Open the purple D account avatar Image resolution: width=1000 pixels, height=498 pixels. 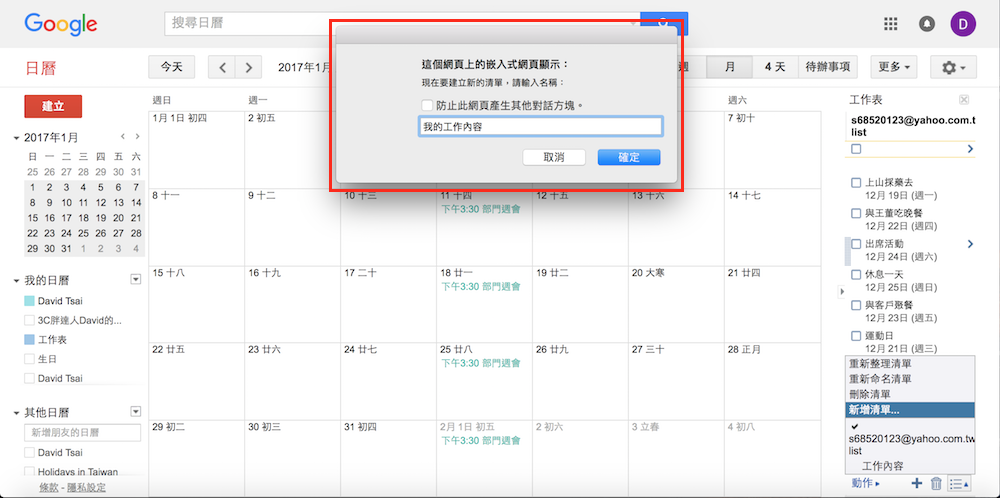[x=962, y=24]
